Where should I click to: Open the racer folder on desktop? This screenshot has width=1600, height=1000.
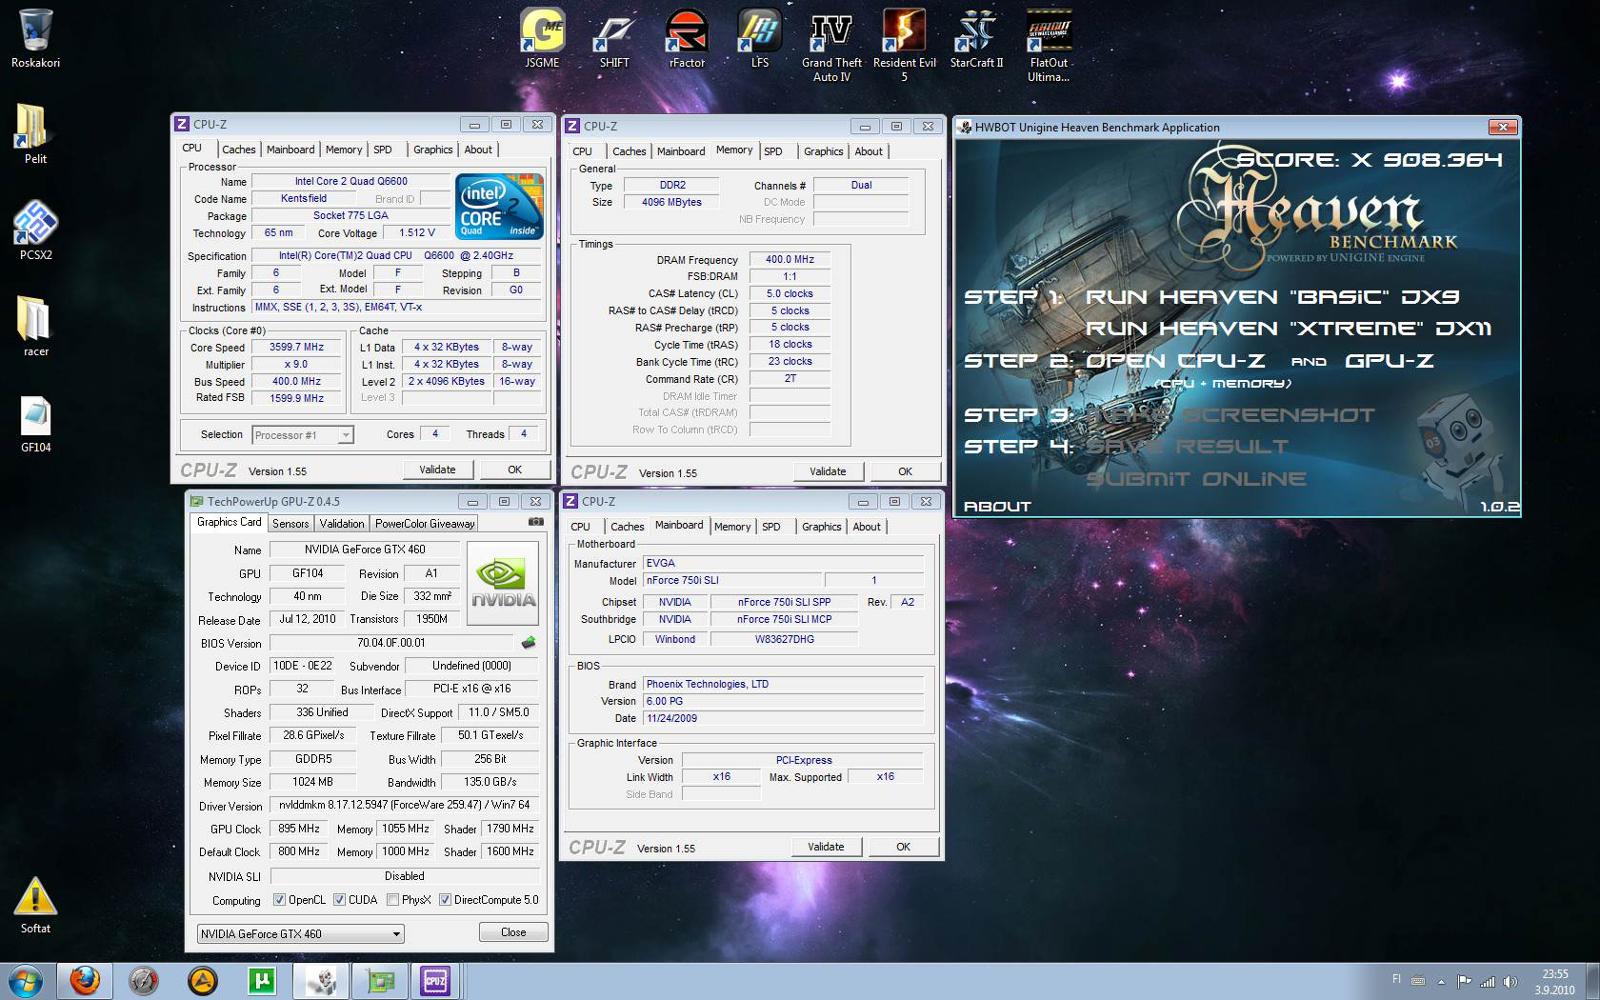point(35,326)
